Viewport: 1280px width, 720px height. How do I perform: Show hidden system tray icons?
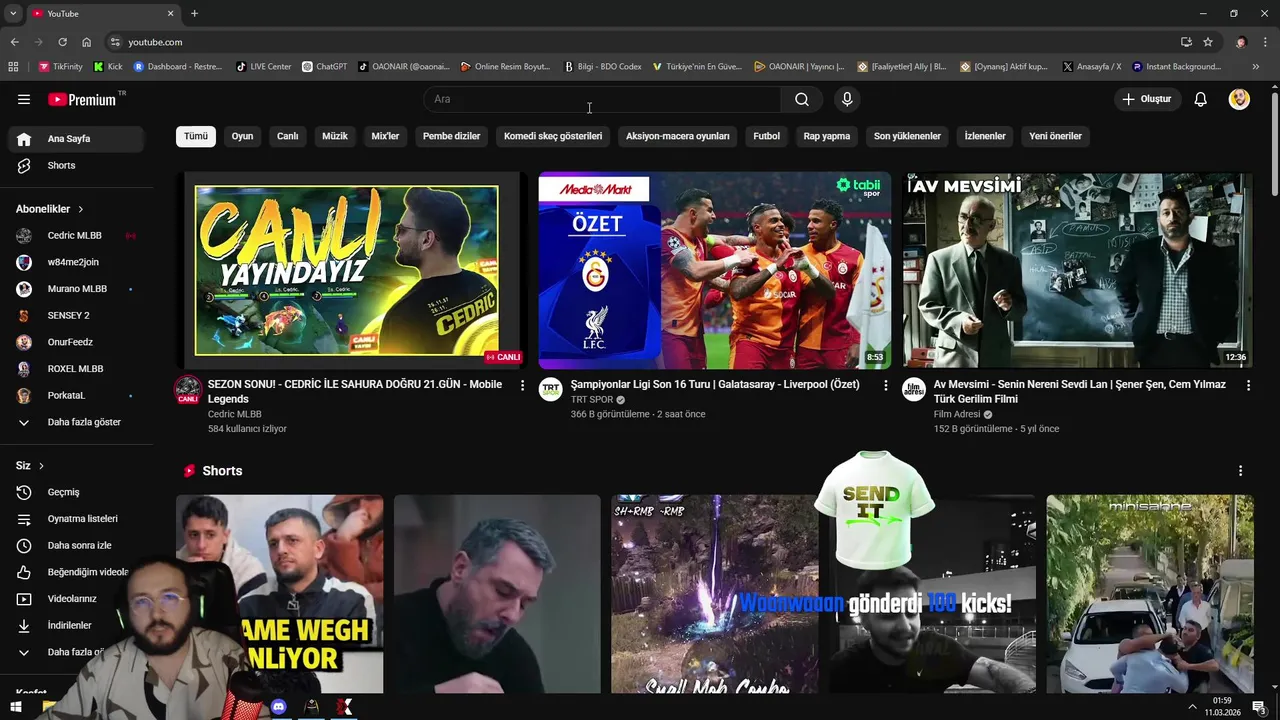point(1192,707)
